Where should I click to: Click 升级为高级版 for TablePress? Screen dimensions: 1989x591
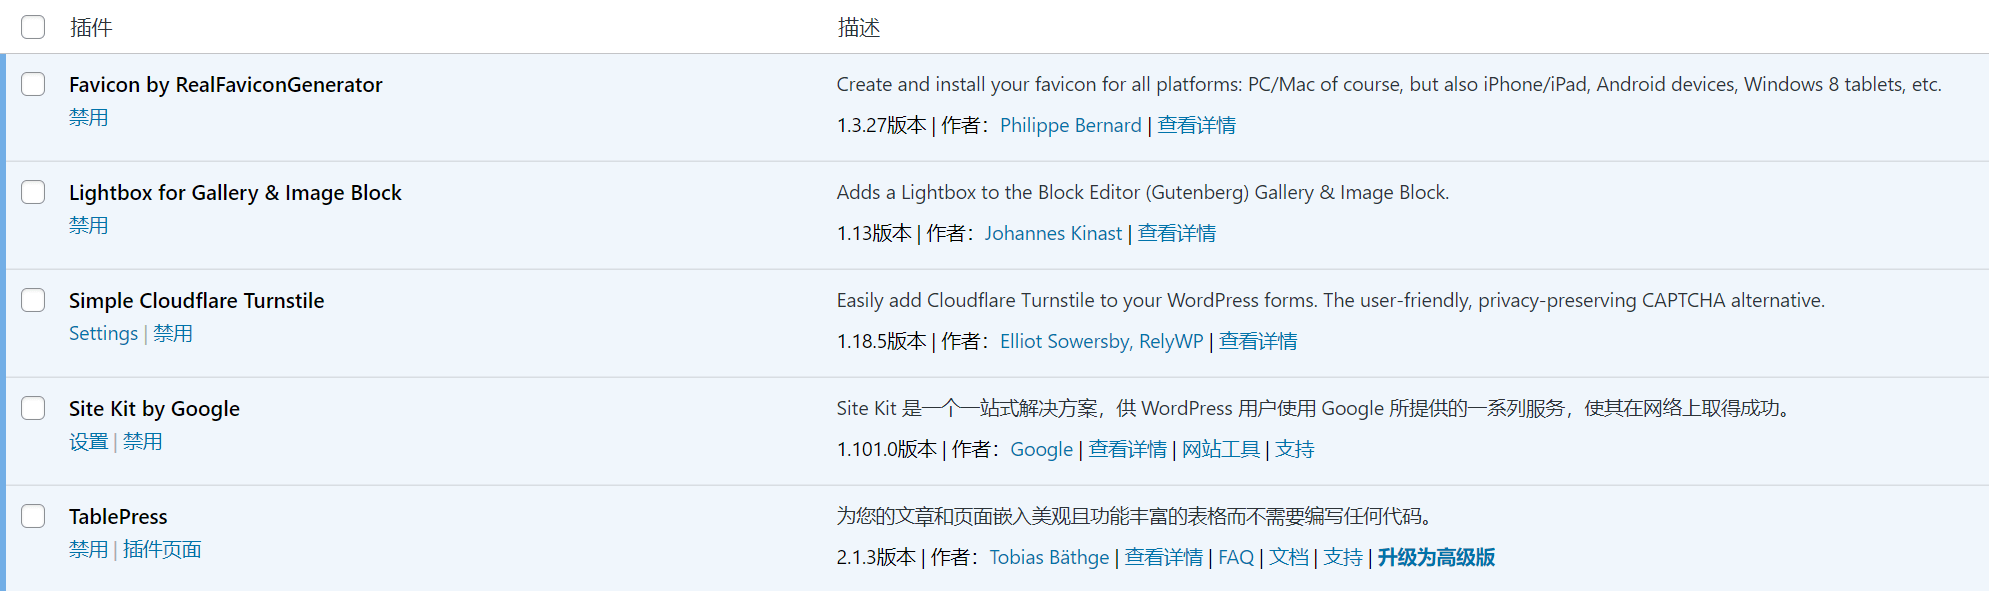[x=1435, y=558]
